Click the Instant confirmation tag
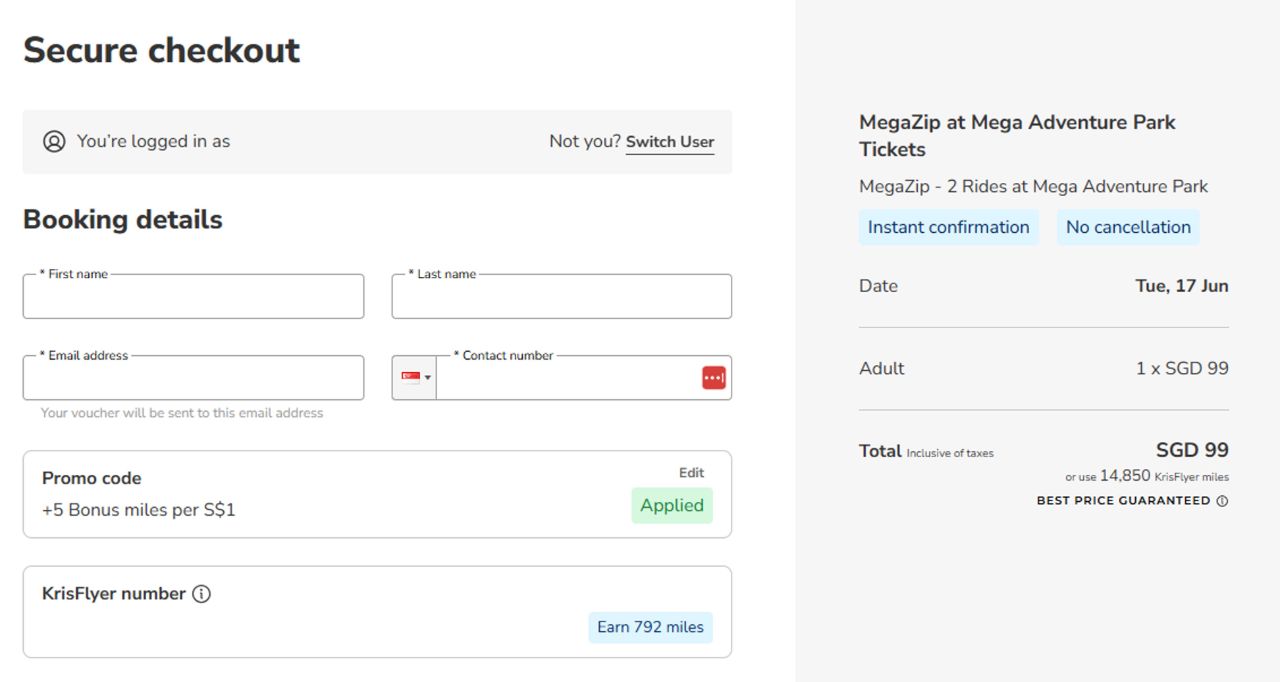Viewport: 1280px width, 682px height. tap(949, 227)
